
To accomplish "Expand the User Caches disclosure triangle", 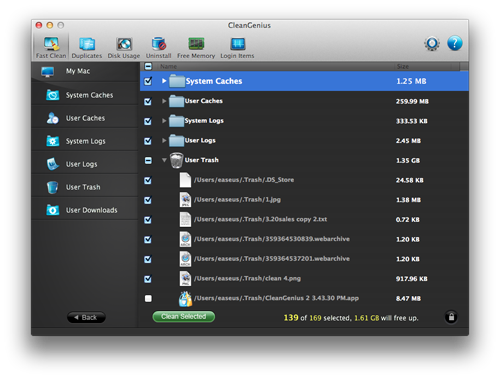I will (164, 101).
